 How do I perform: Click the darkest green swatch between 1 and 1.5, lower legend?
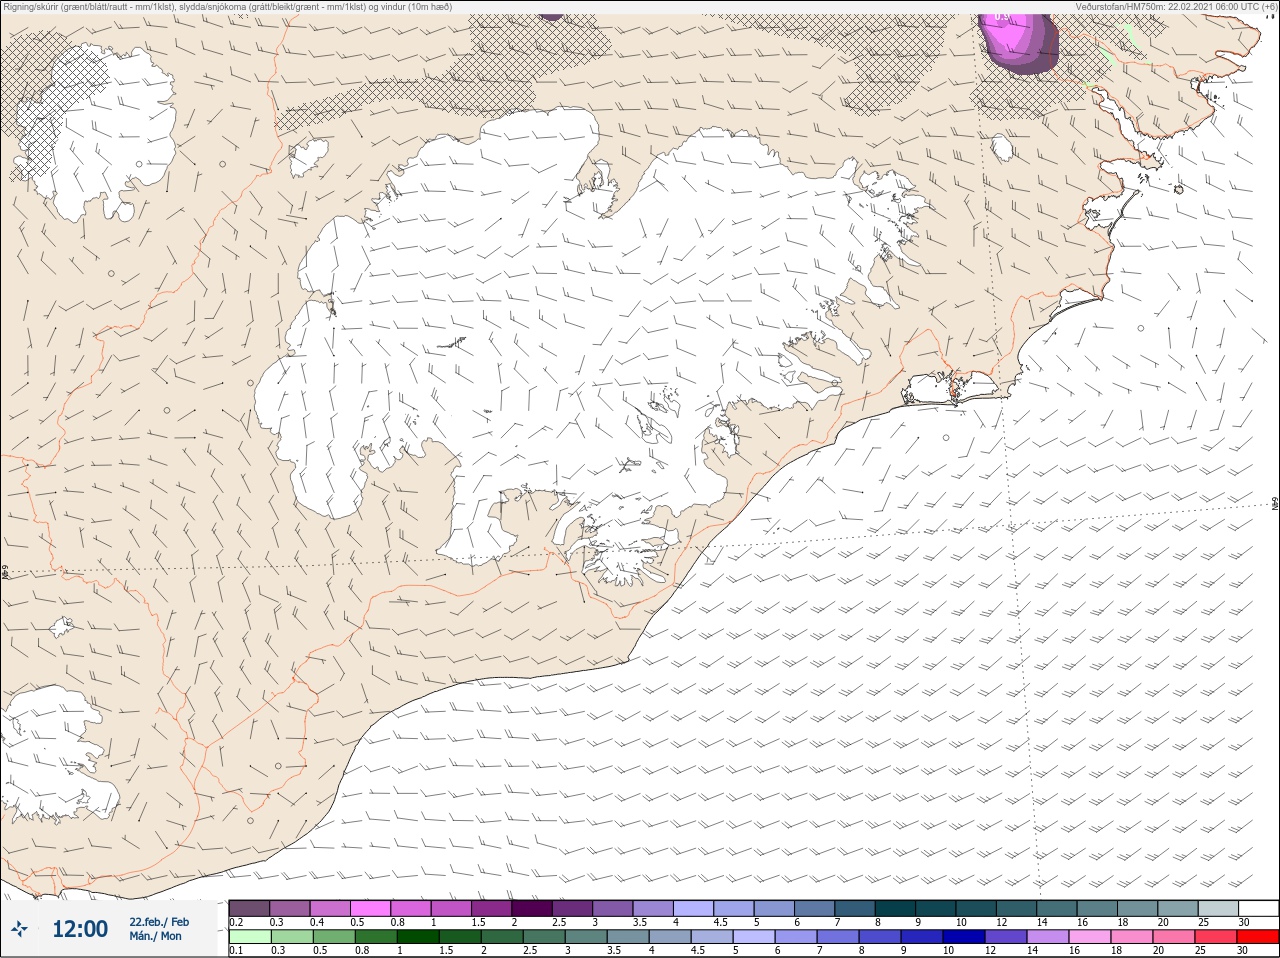(x=417, y=937)
